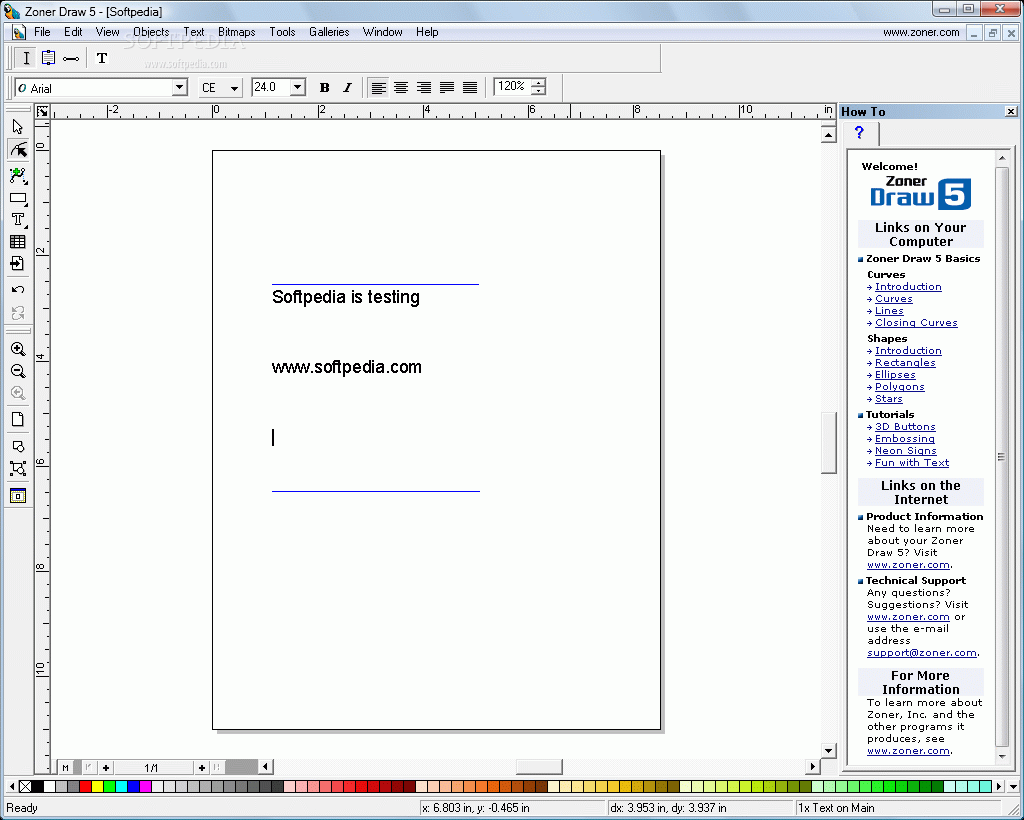Open the Closing Curves link
Viewport: 1024px width, 820px height.
click(916, 323)
